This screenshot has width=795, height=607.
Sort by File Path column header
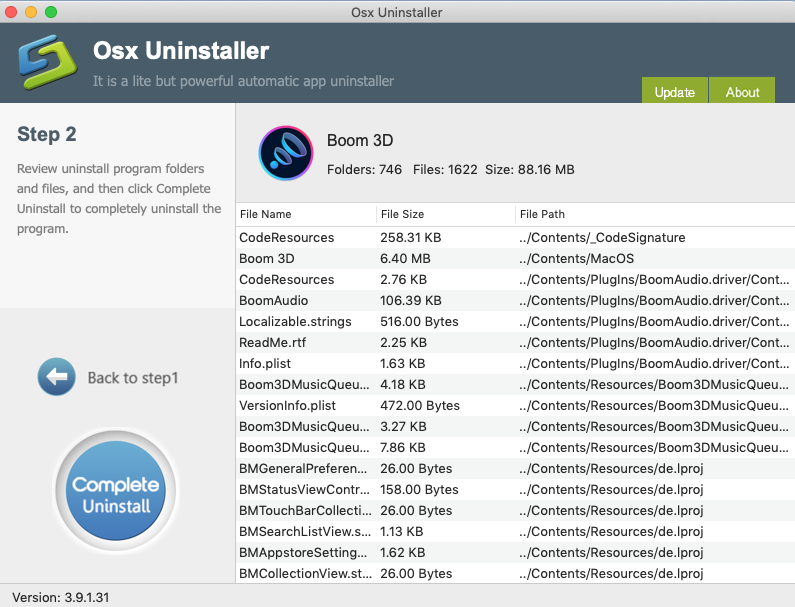(x=542, y=214)
